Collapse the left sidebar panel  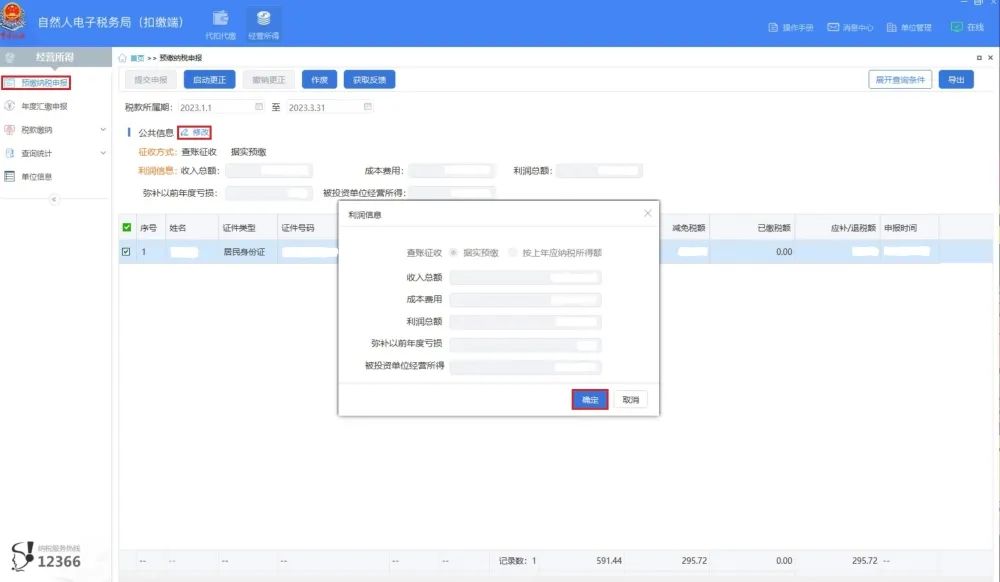tap(55, 199)
